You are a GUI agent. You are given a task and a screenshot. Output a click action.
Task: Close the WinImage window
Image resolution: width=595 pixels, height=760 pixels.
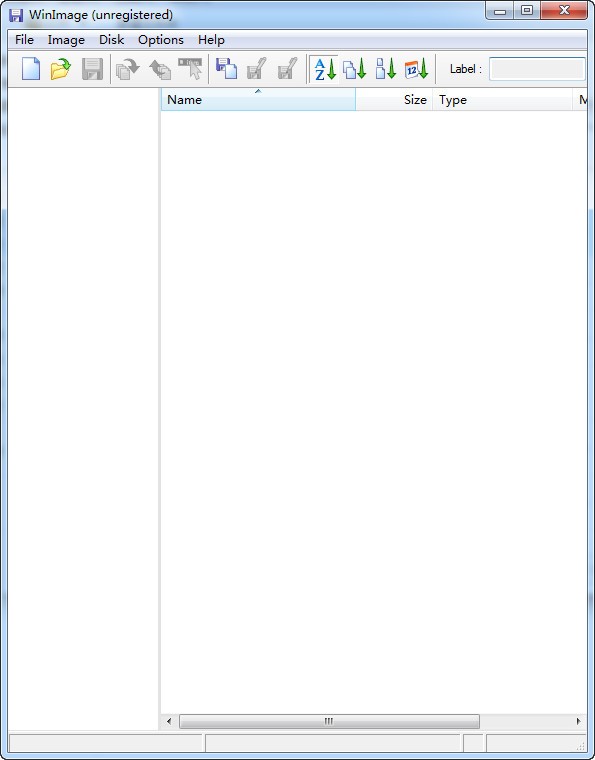[564, 10]
